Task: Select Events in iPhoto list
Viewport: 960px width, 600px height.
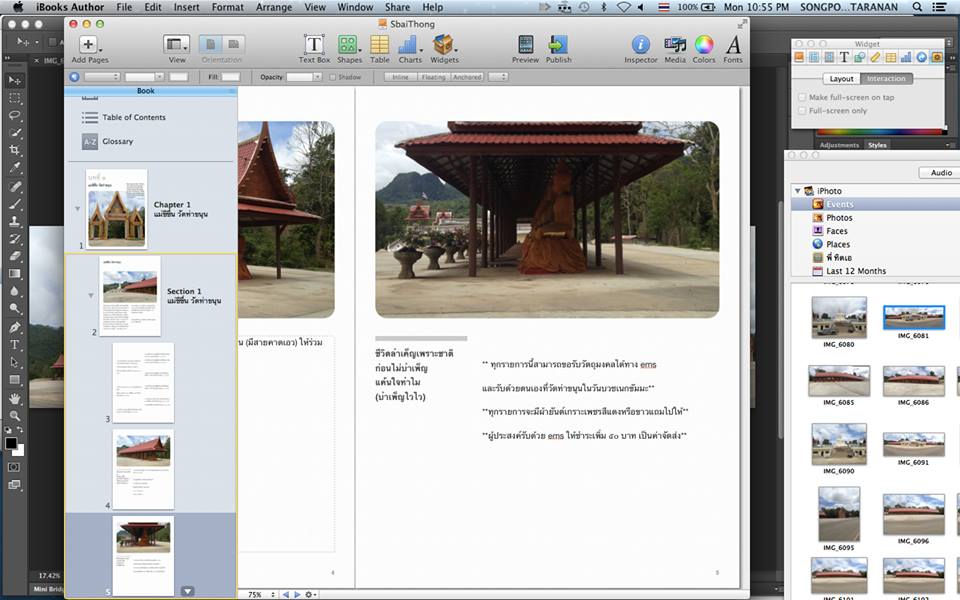Action: point(839,204)
